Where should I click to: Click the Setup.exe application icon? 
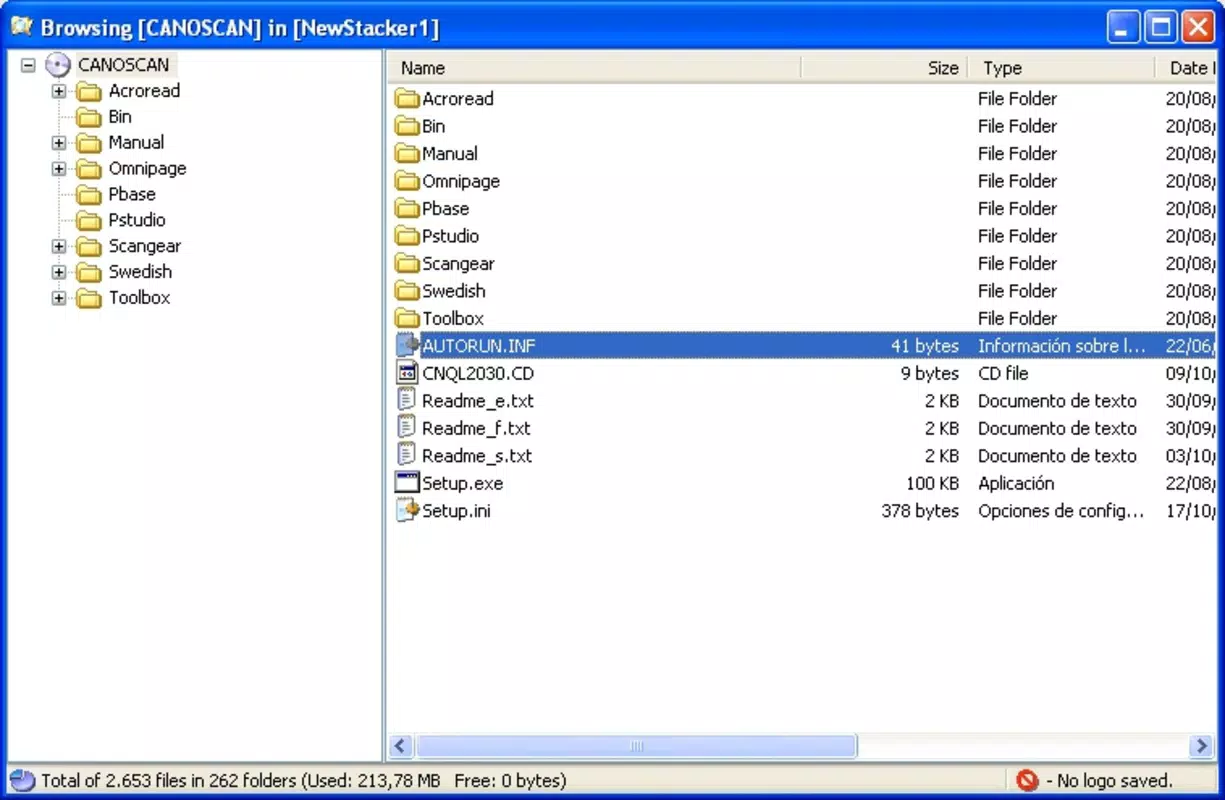pos(407,483)
